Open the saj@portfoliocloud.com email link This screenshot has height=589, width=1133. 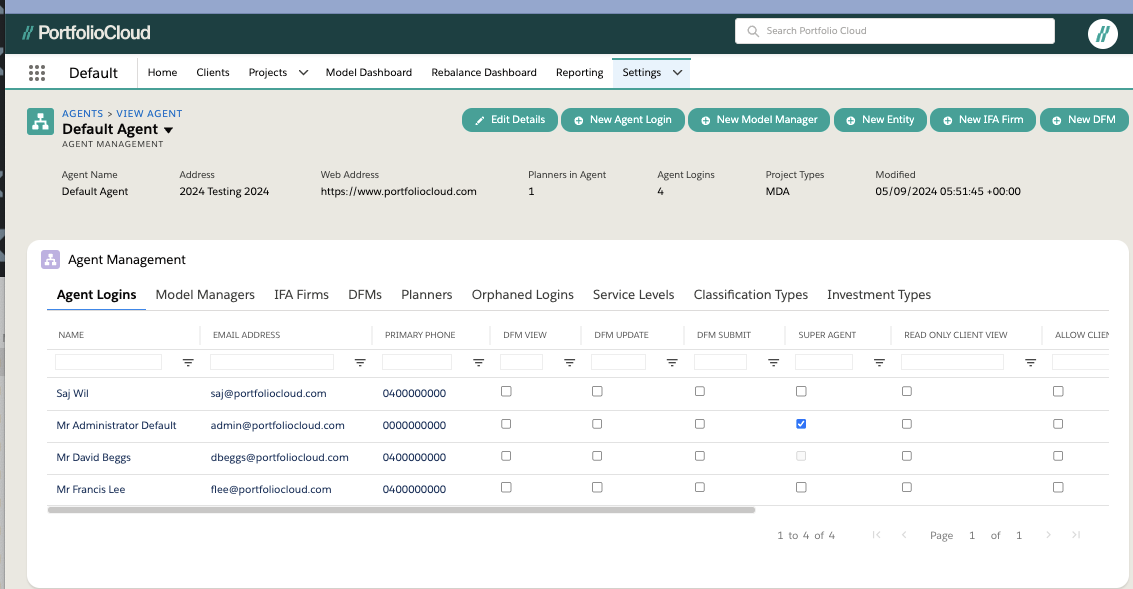[268, 394]
